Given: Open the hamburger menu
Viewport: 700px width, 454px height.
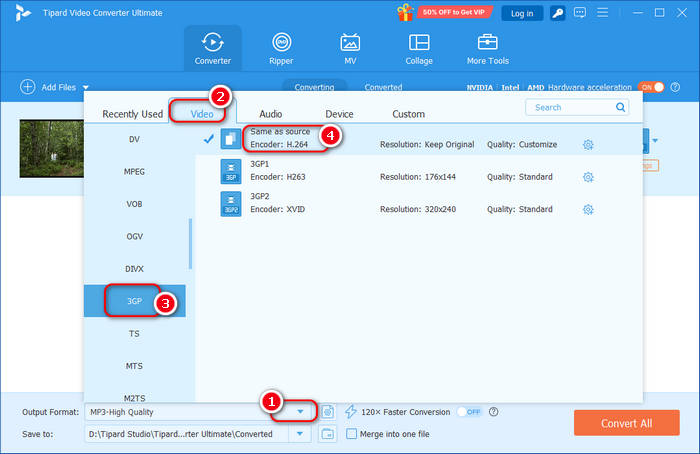Looking at the screenshot, I should click(602, 12).
